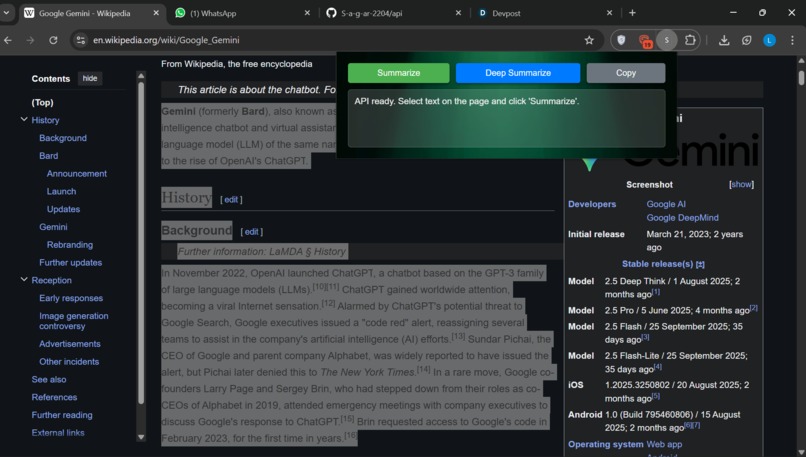Click the icon beside the Downloads button

tap(746, 40)
